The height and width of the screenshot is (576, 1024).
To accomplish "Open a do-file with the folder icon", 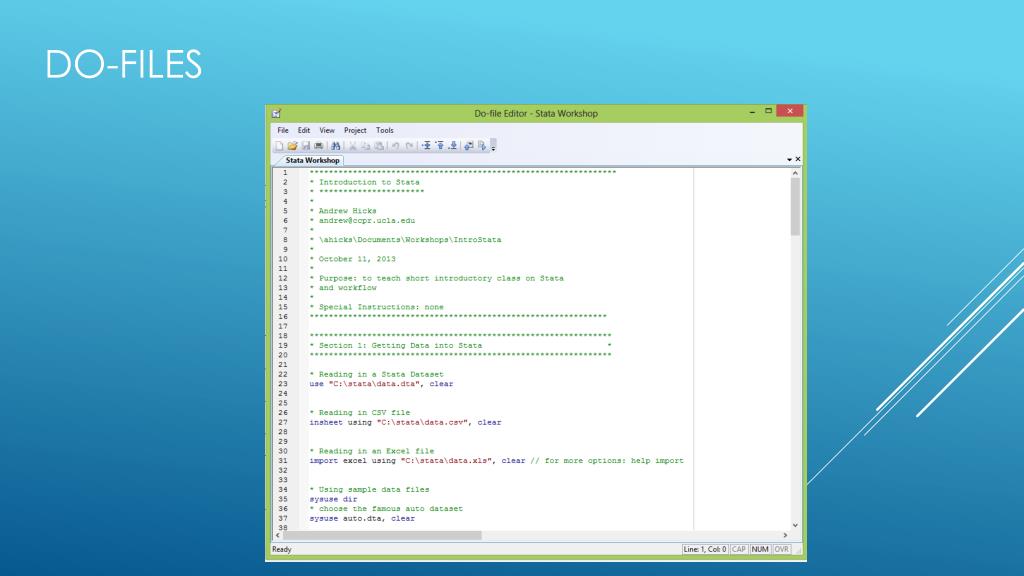I will (x=292, y=146).
